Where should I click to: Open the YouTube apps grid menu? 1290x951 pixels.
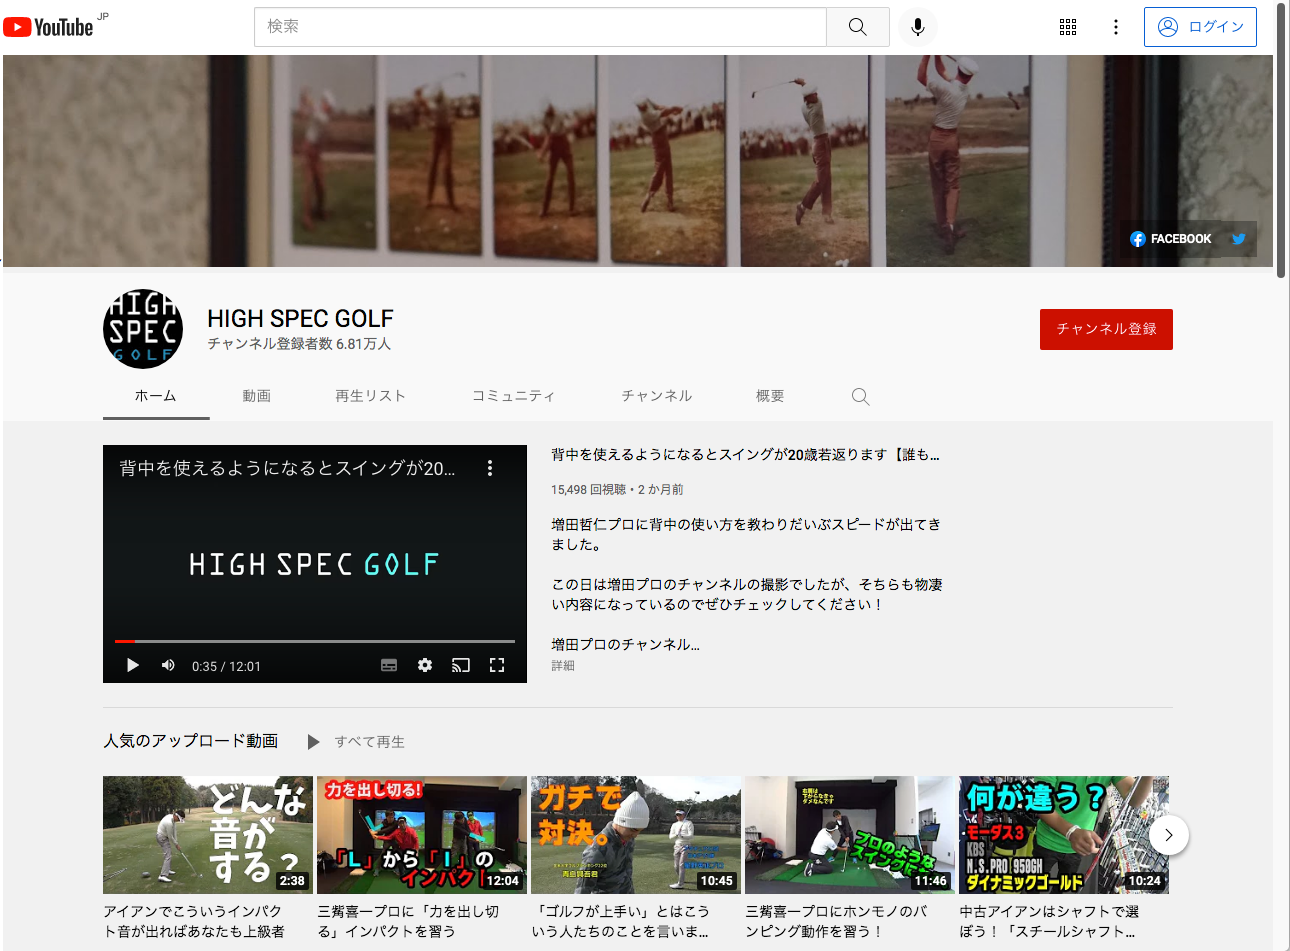pyautogui.click(x=1068, y=27)
